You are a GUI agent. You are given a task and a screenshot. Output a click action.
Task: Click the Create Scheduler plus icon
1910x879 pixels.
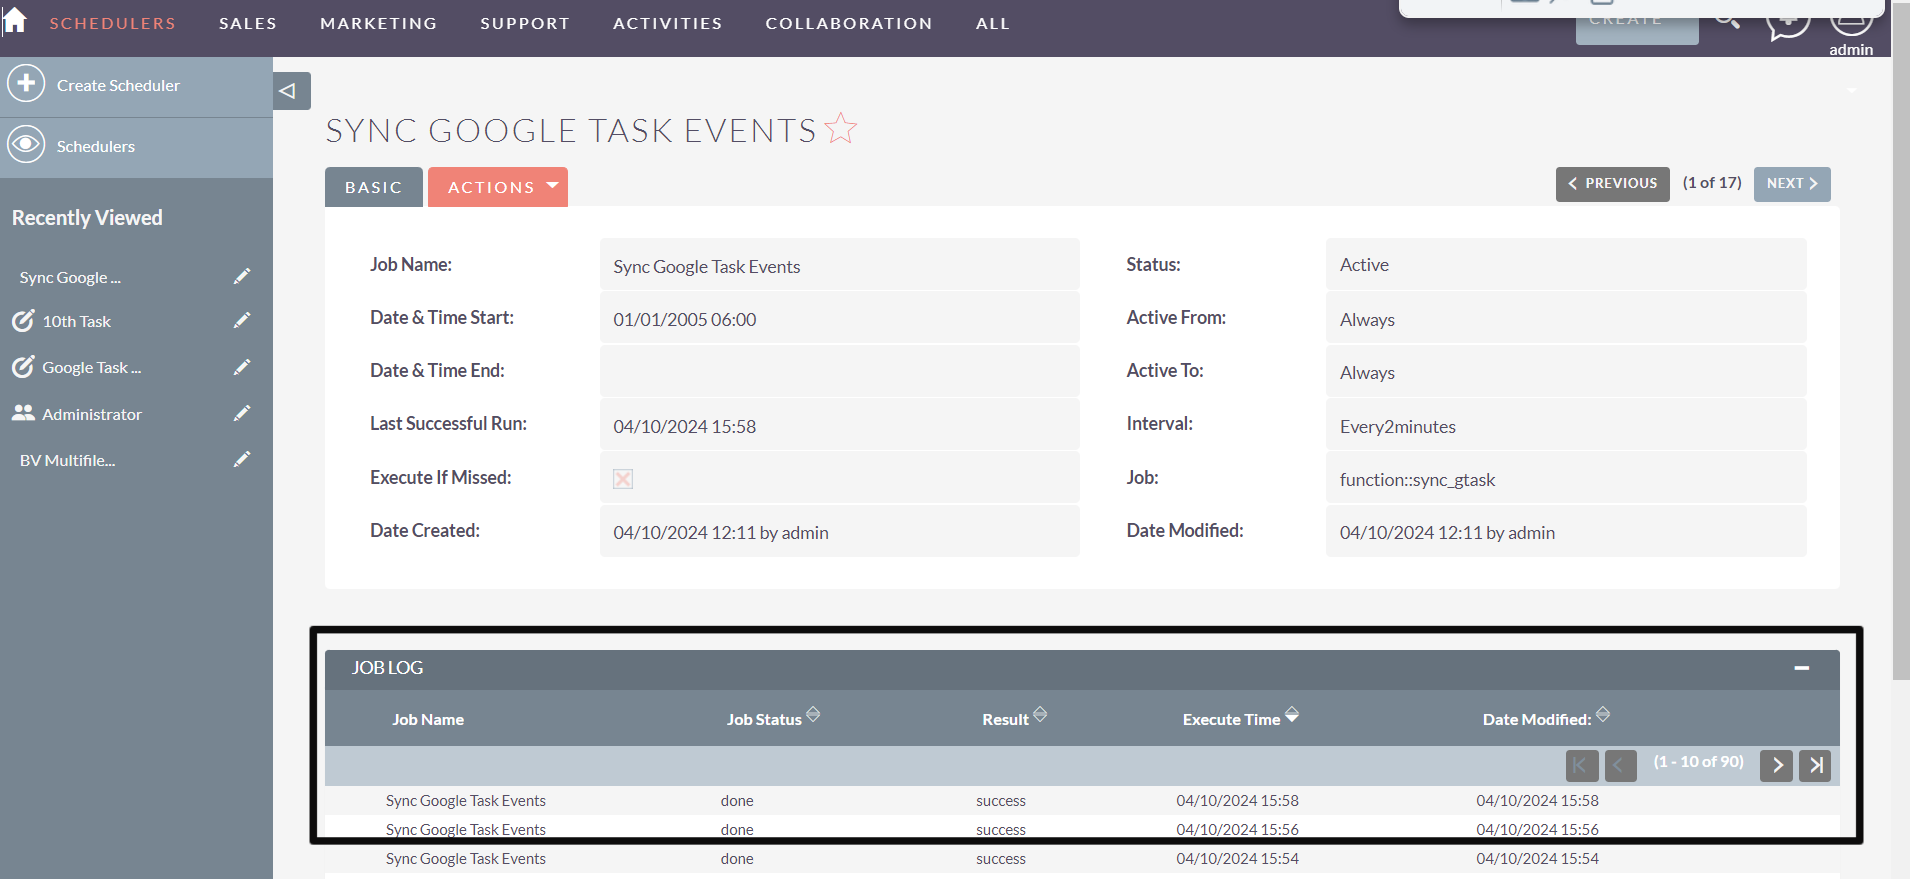pos(26,83)
